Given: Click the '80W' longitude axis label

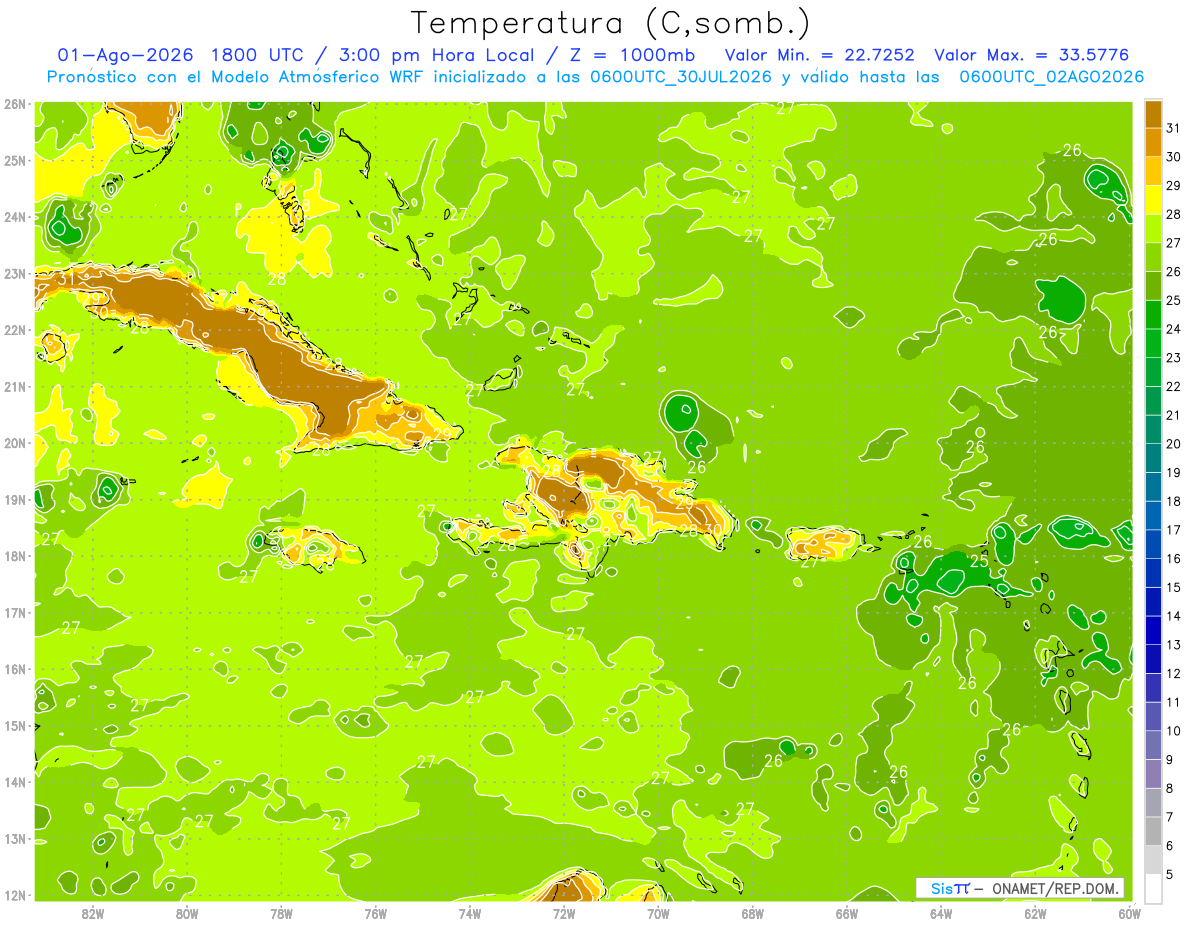Looking at the screenshot, I should pyautogui.click(x=187, y=913).
